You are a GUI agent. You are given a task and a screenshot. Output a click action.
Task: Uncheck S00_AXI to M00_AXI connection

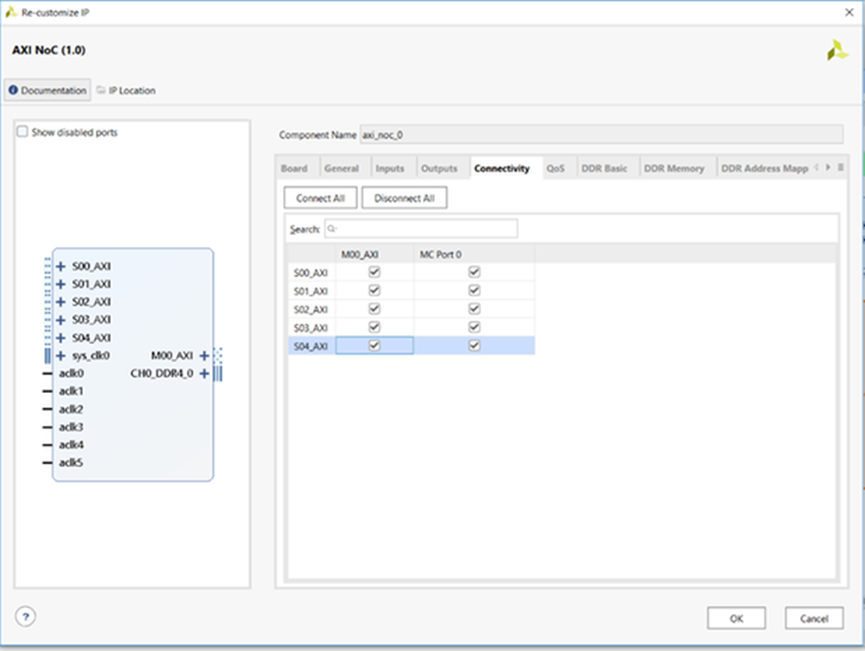[375, 272]
